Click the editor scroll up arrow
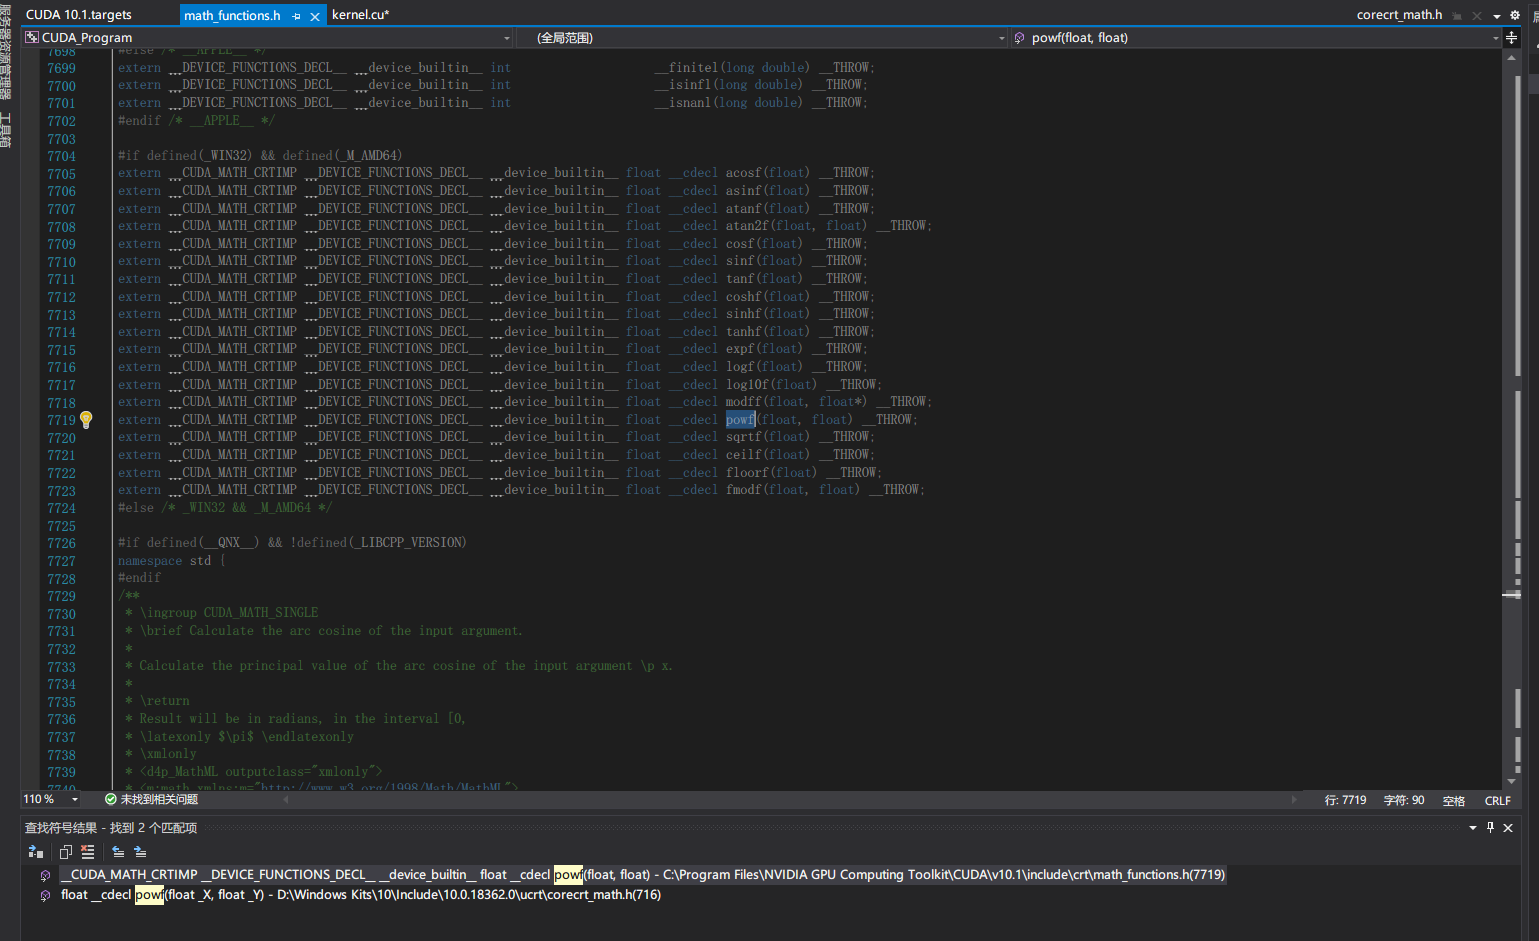 [x=1511, y=58]
